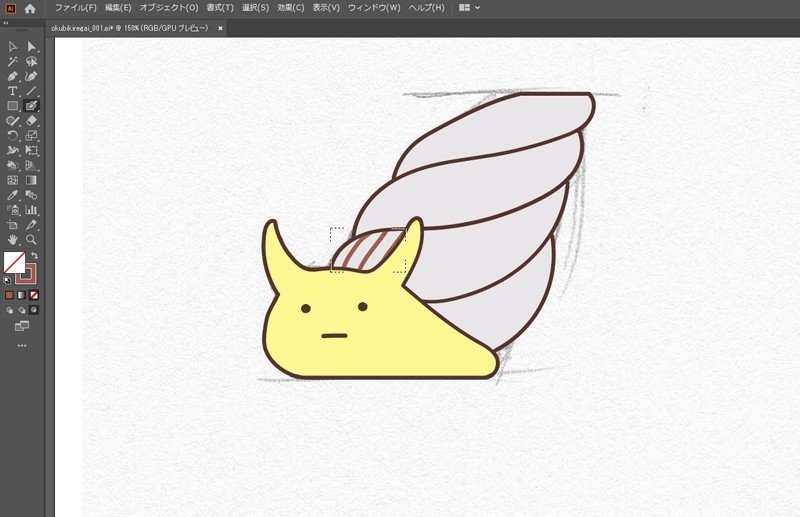Switch to Draw Behind mode
The image size is (800, 517).
point(21,310)
